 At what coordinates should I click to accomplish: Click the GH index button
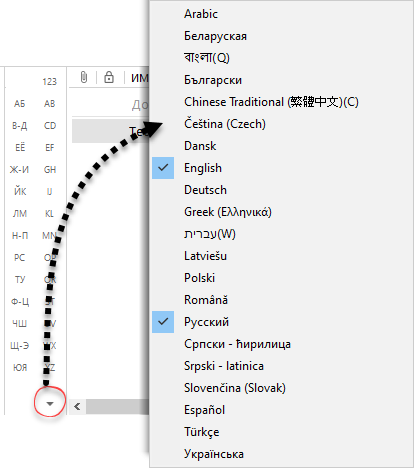click(x=50, y=170)
